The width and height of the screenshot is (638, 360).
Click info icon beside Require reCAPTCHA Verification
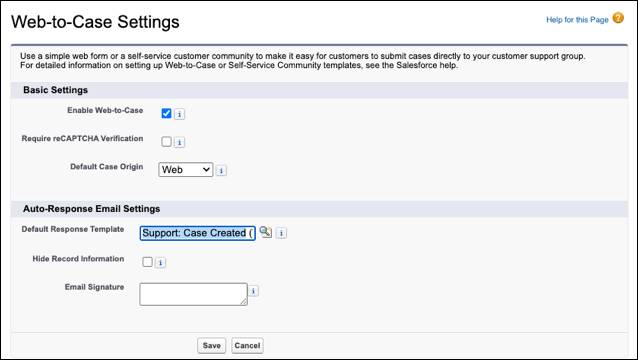coord(179,142)
